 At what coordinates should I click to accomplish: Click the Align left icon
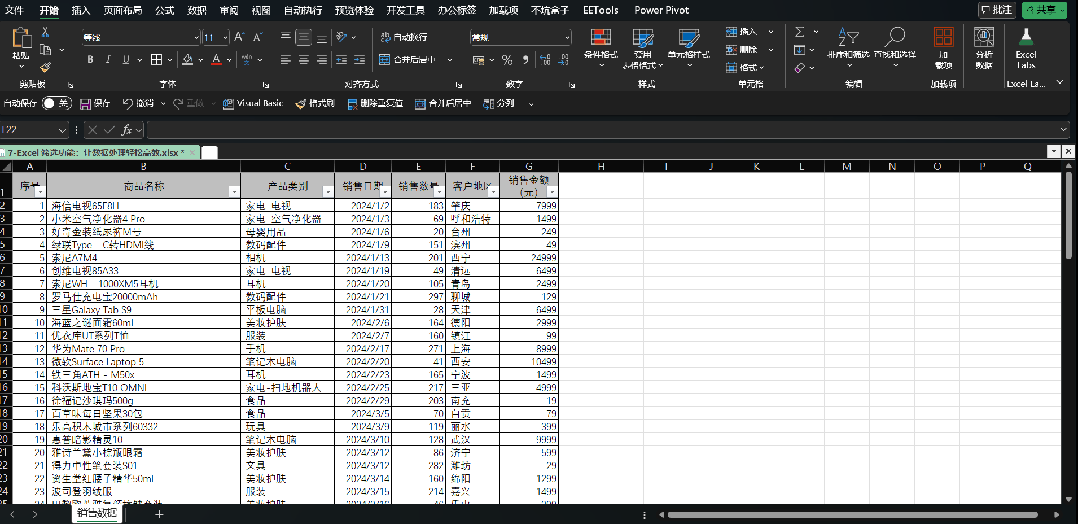(286, 60)
